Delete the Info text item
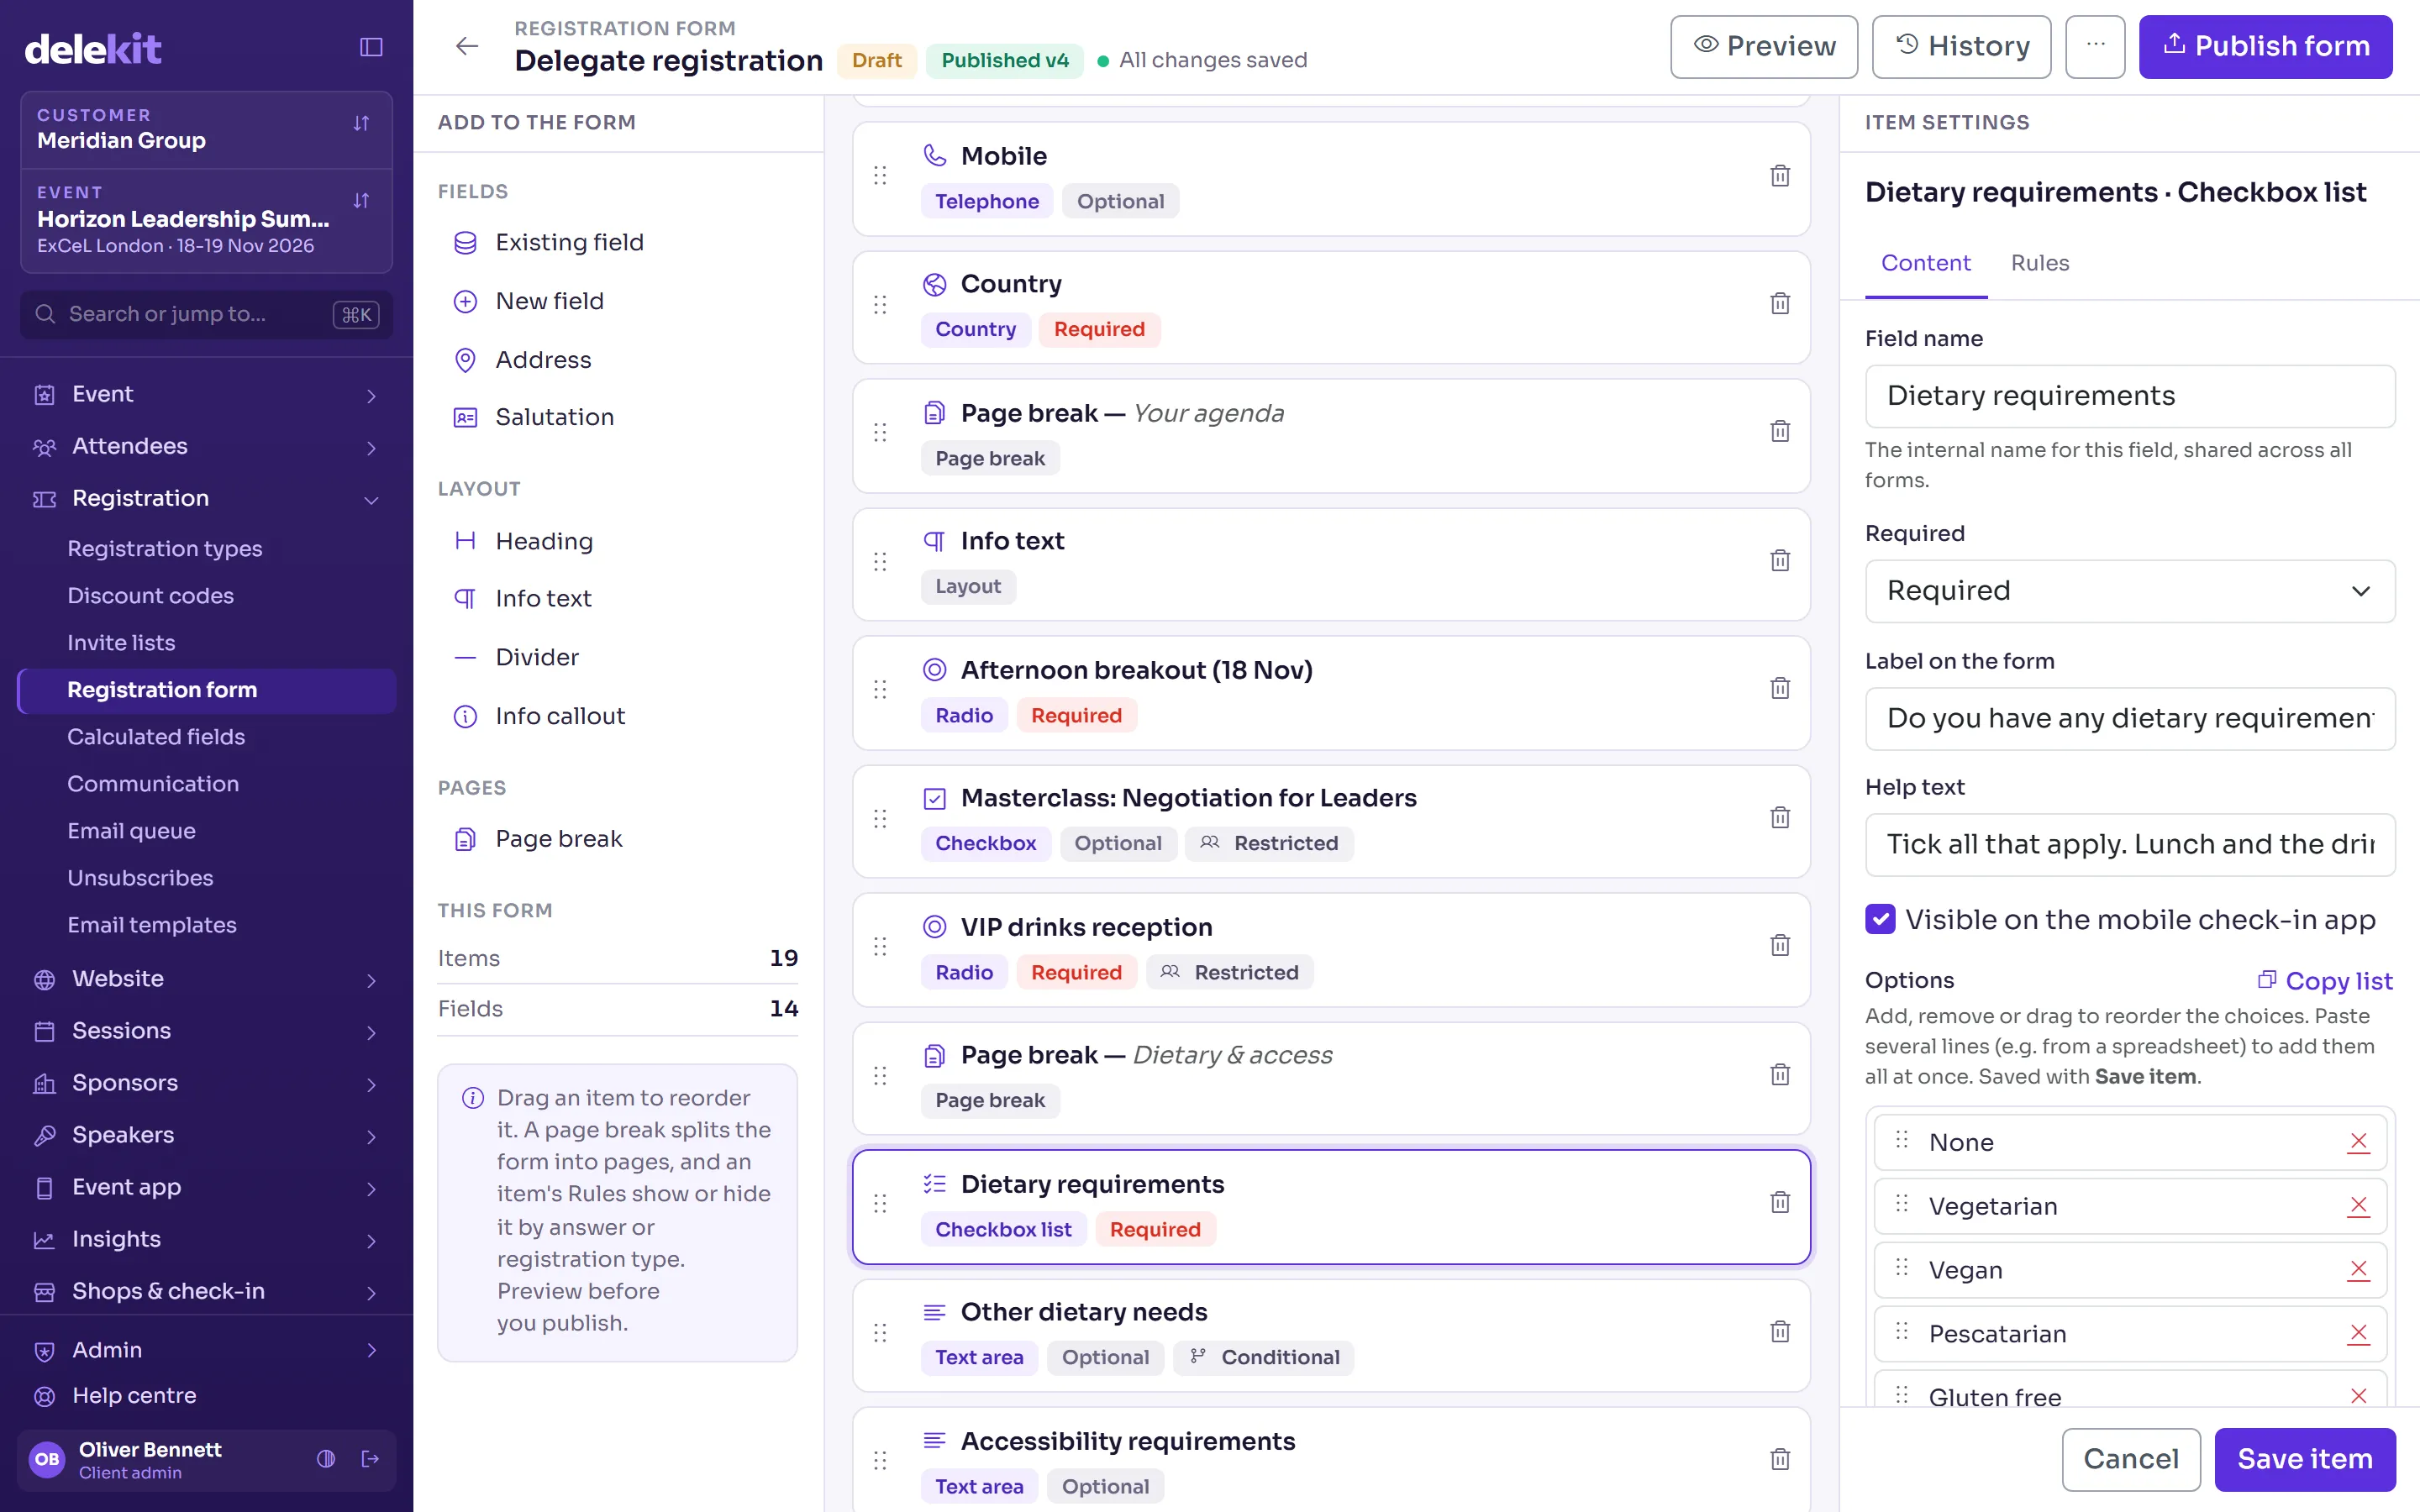Screen dimensions: 2420x1512 click(1780, 561)
